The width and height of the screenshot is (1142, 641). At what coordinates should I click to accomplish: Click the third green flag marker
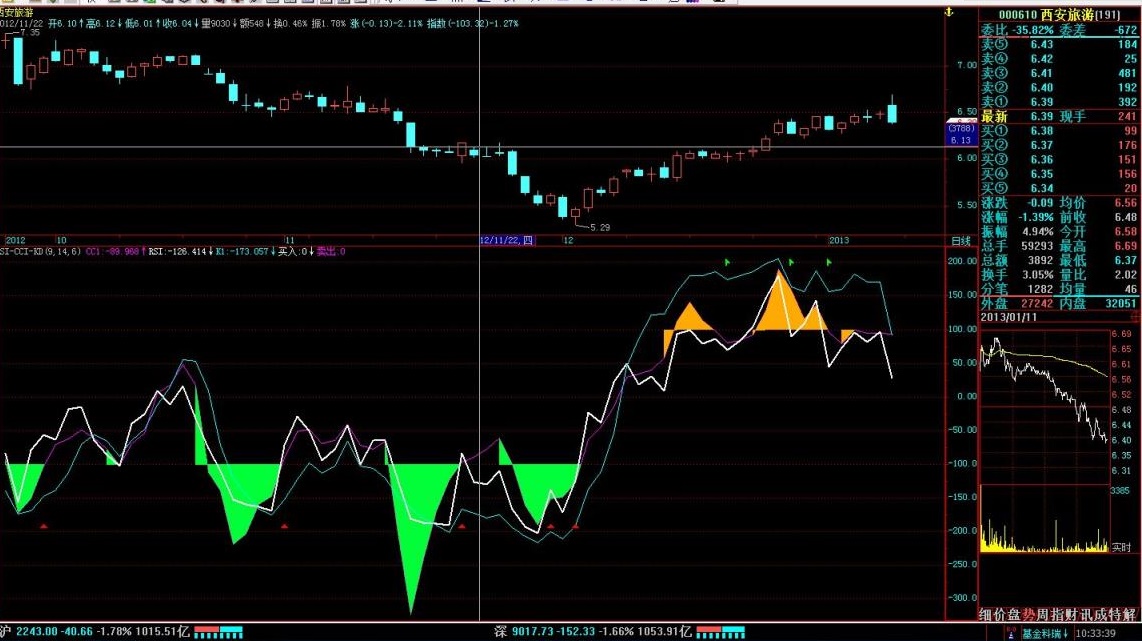(x=829, y=261)
